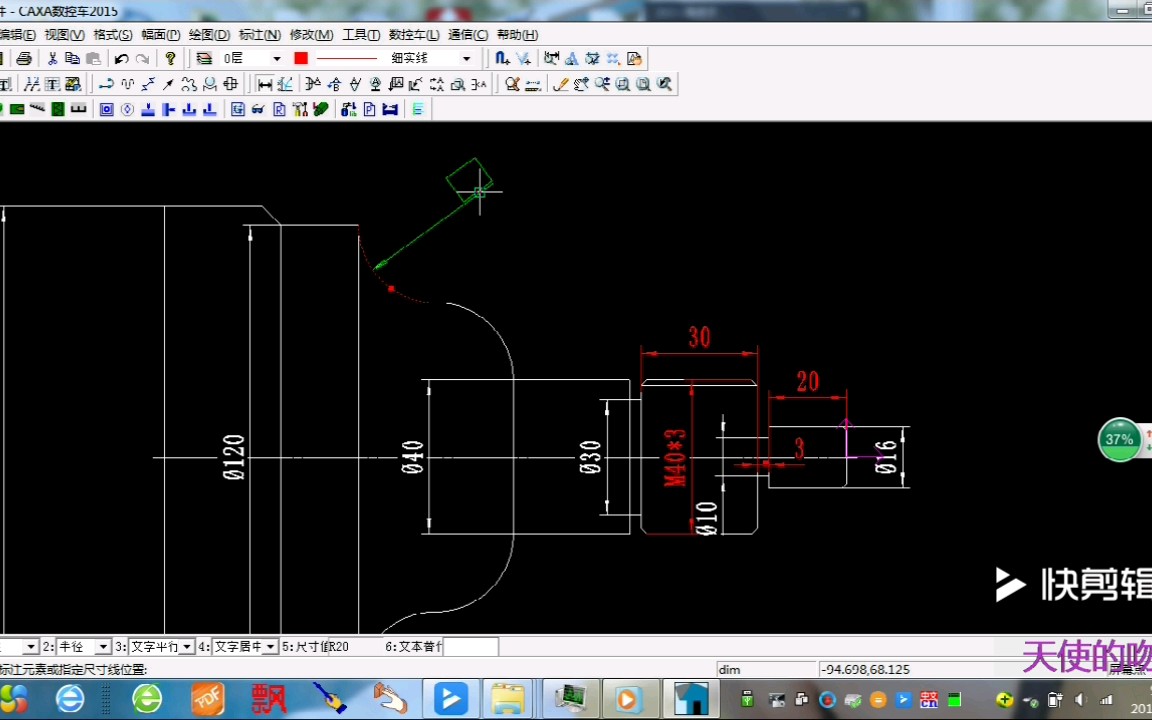Open the 半径 option dropdown
Image resolution: width=1152 pixels, height=720 pixels.
point(103,647)
